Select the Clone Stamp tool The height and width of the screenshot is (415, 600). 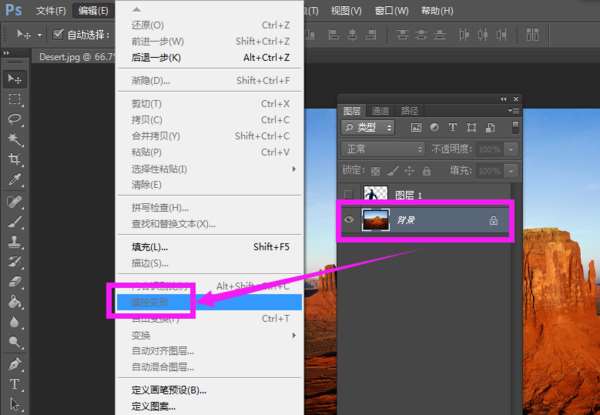click(15, 242)
